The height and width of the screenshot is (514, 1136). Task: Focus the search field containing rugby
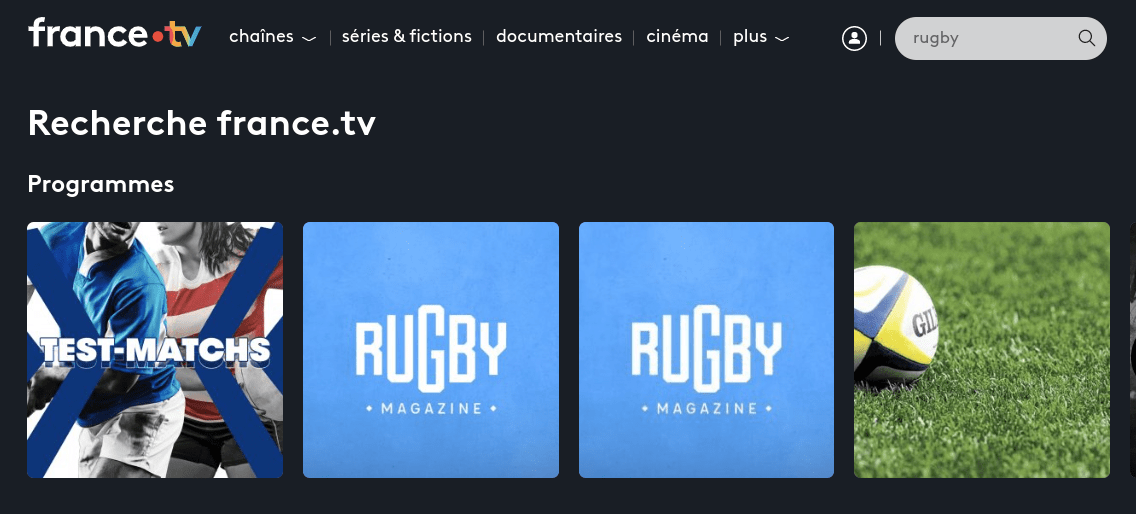(x=1001, y=38)
